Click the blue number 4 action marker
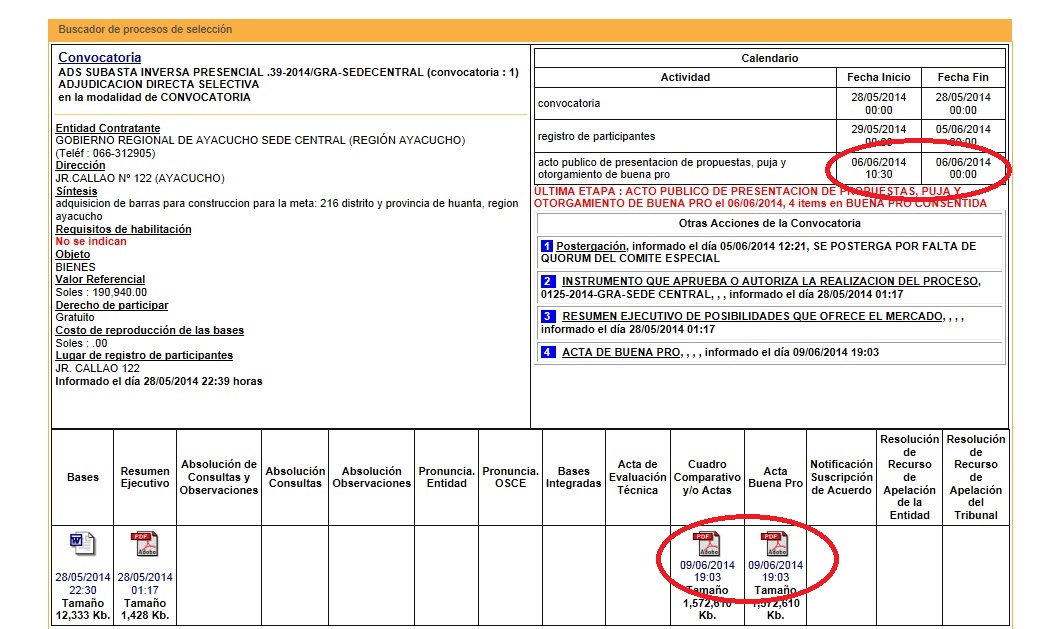Image resolution: width=1043 pixels, height=629 pixels. click(547, 352)
